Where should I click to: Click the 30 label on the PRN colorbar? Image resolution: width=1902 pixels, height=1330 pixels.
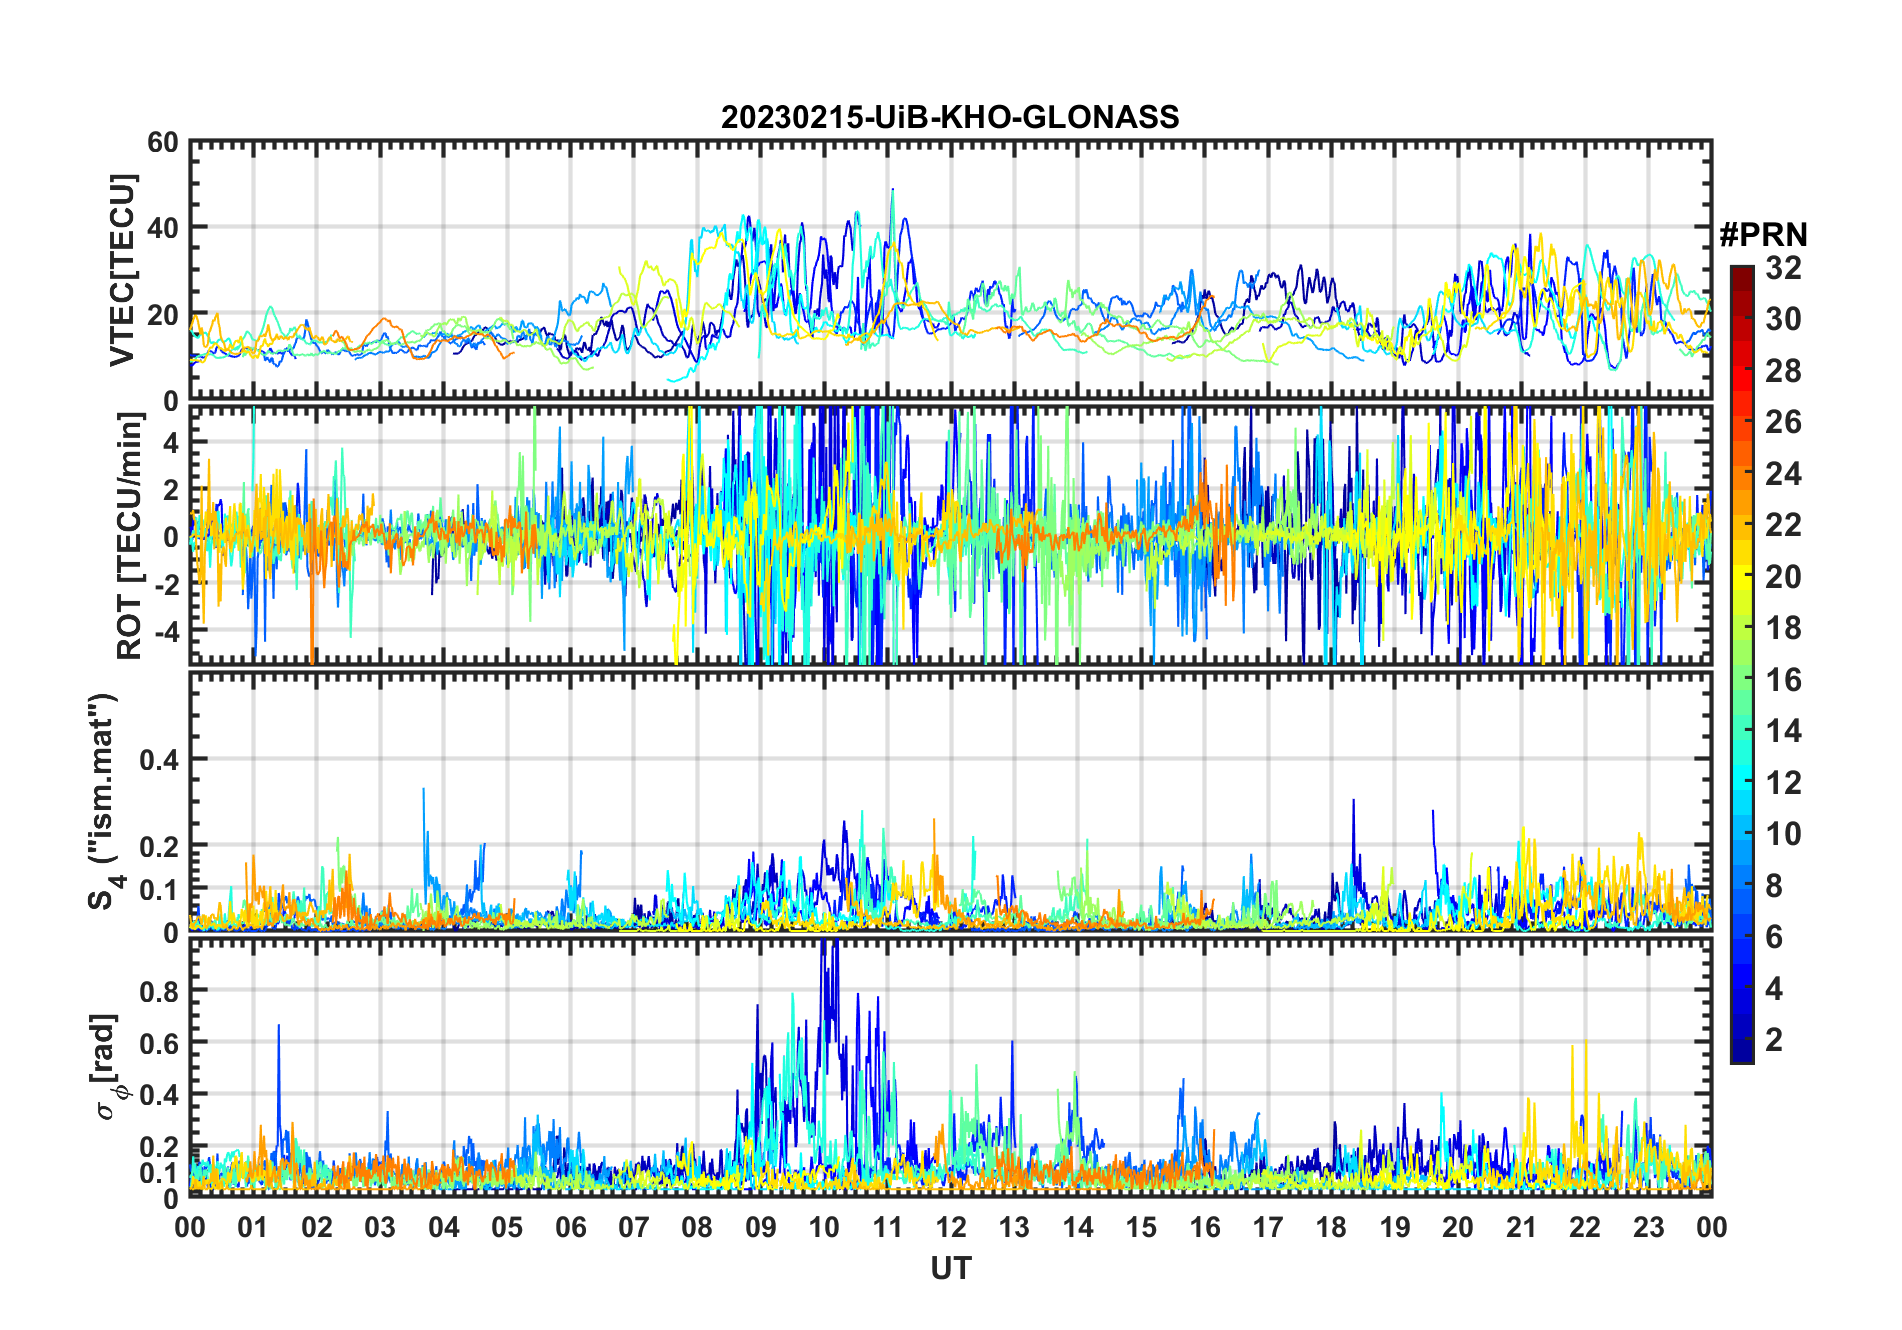click(x=1783, y=319)
